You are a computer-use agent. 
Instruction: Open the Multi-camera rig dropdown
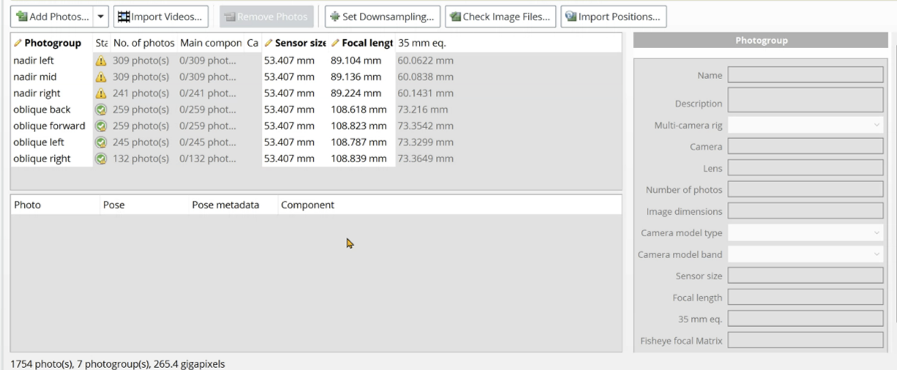(805, 125)
